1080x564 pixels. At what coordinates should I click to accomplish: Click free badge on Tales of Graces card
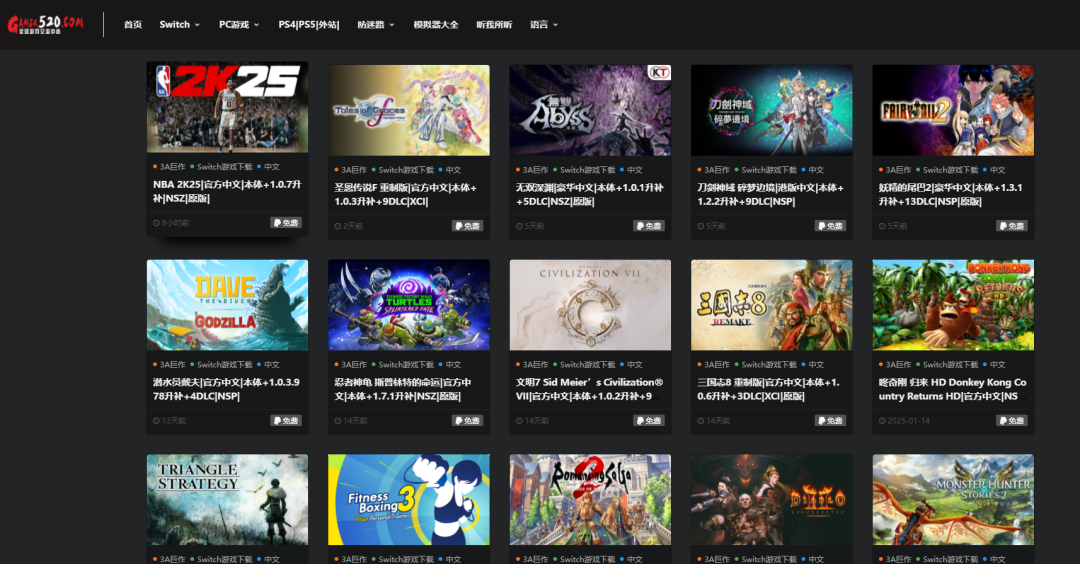pos(467,226)
